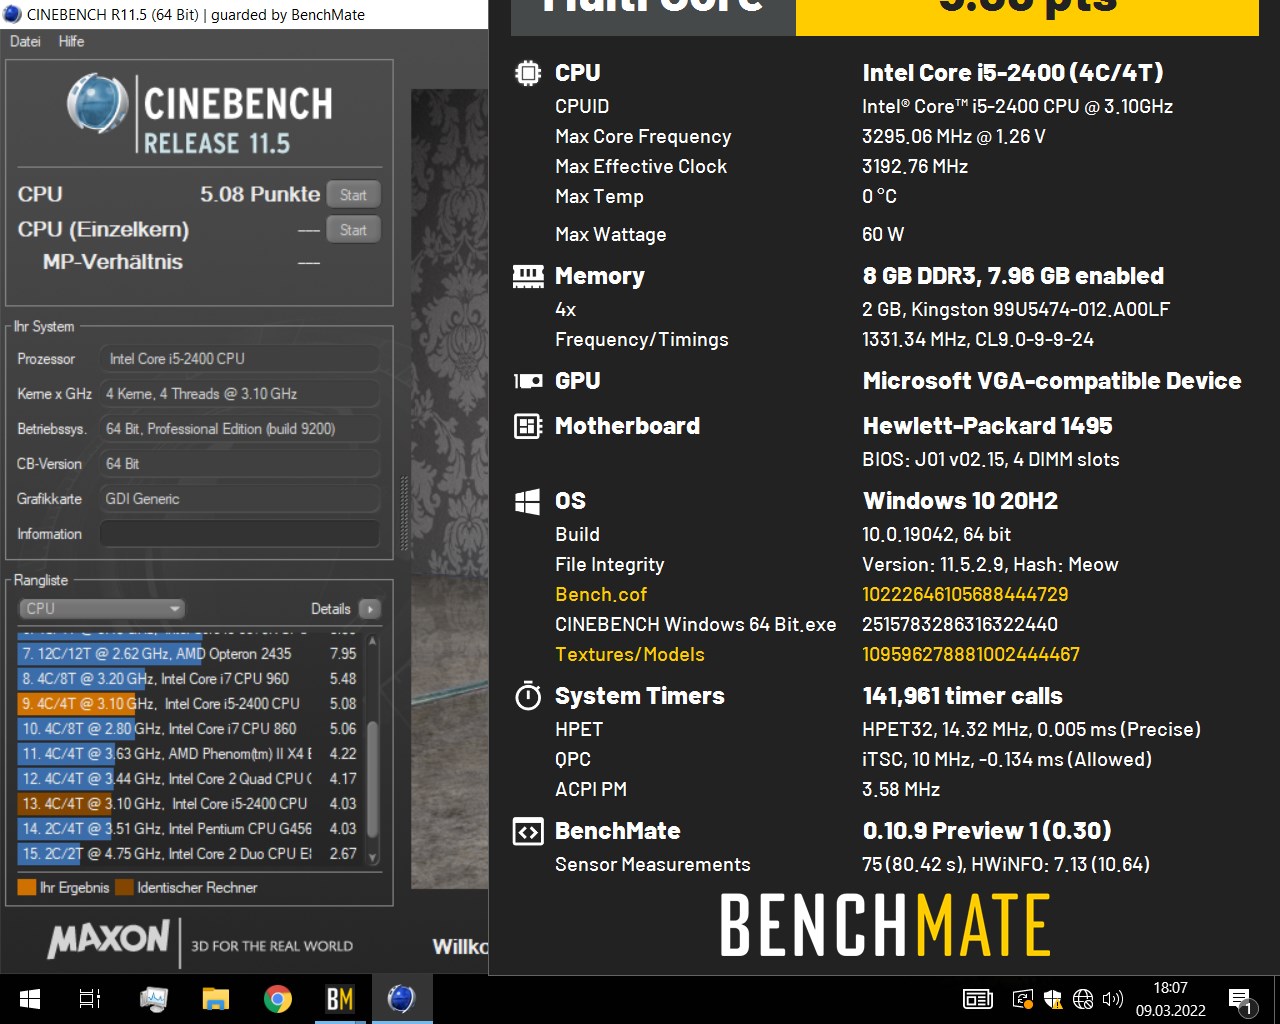Image resolution: width=1280 pixels, height=1024 pixels.
Task: Click Cinebench title bar app icon
Action: [x=12, y=14]
